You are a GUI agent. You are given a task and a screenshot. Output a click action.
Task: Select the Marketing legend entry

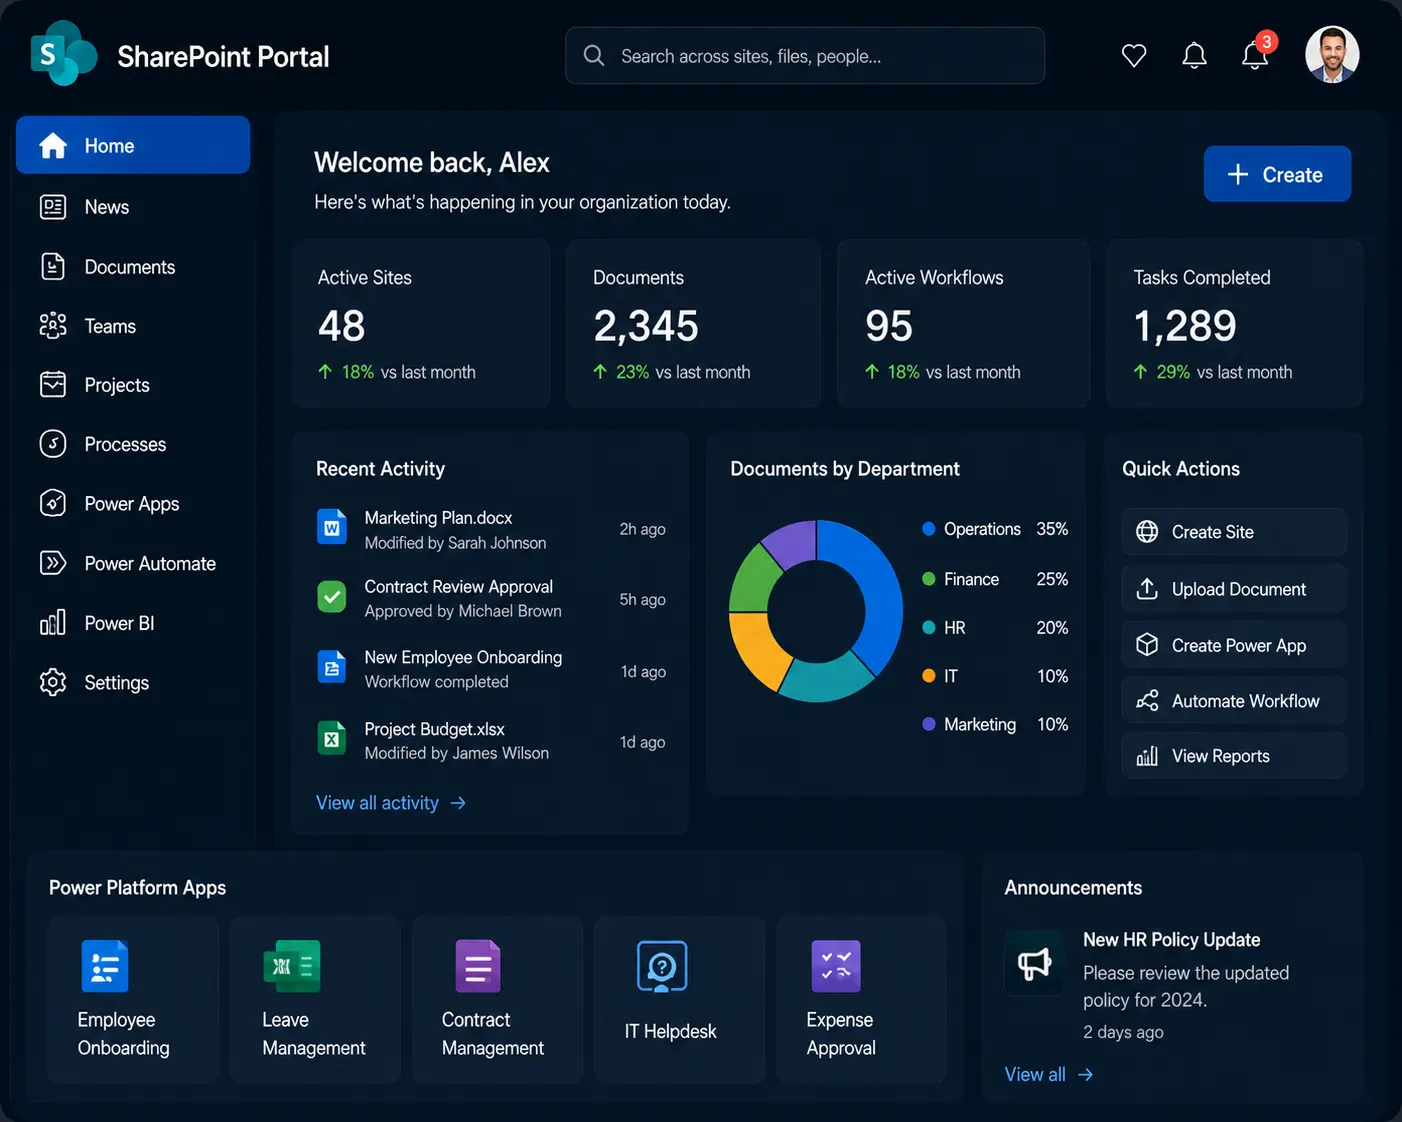pyautogui.click(x=995, y=724)
